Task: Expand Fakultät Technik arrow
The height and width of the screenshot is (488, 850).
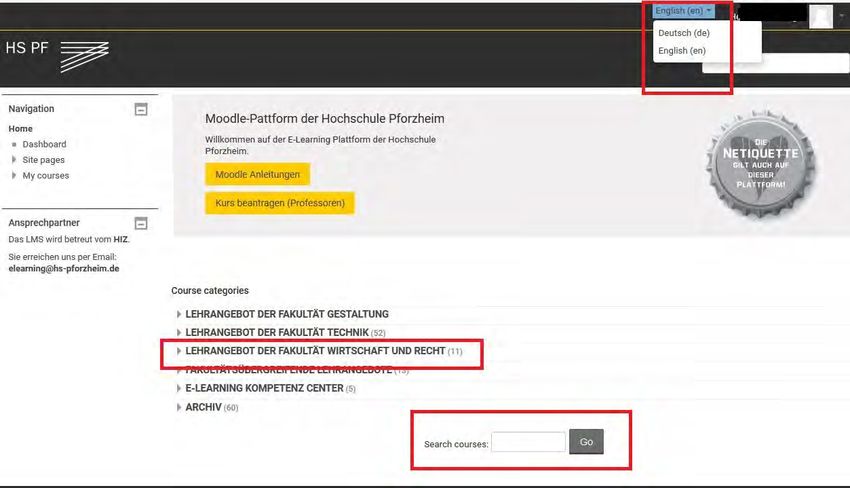Action: [179, 332]
